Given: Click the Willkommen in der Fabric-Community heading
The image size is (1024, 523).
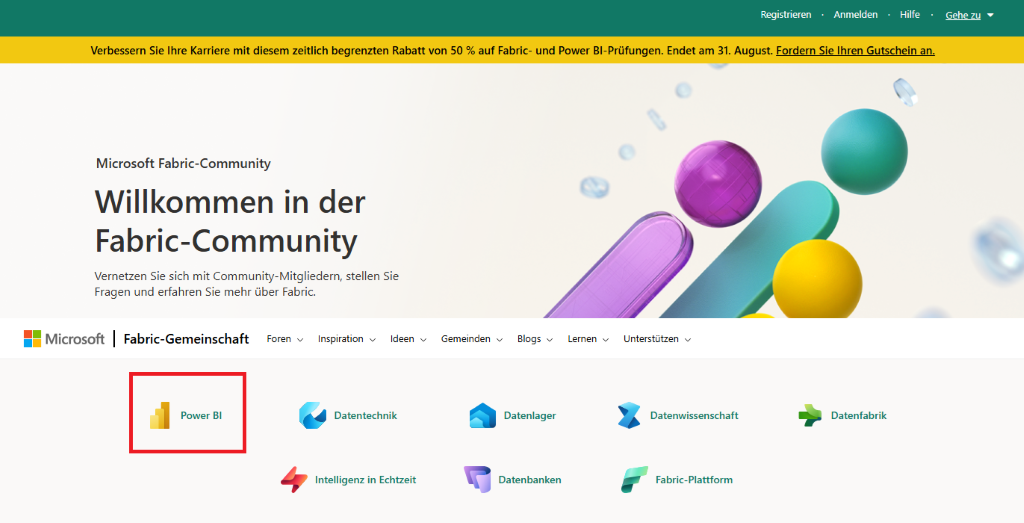Looking at the screenshot, I should (x=230, y=221).
